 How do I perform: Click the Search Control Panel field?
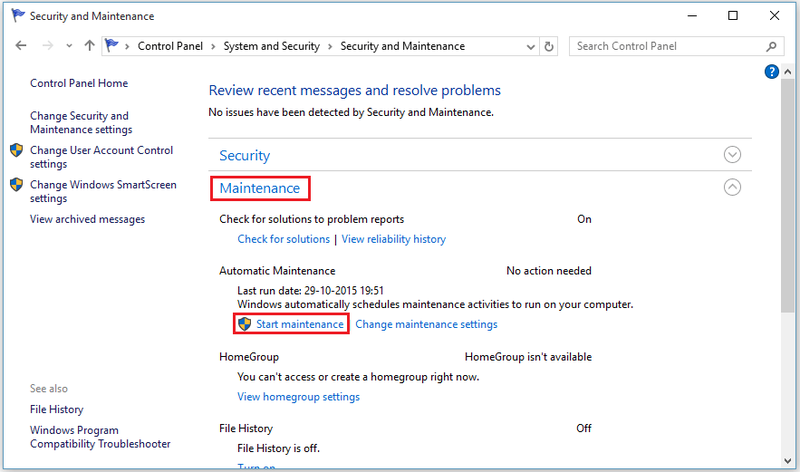click(x=677, y=46)
